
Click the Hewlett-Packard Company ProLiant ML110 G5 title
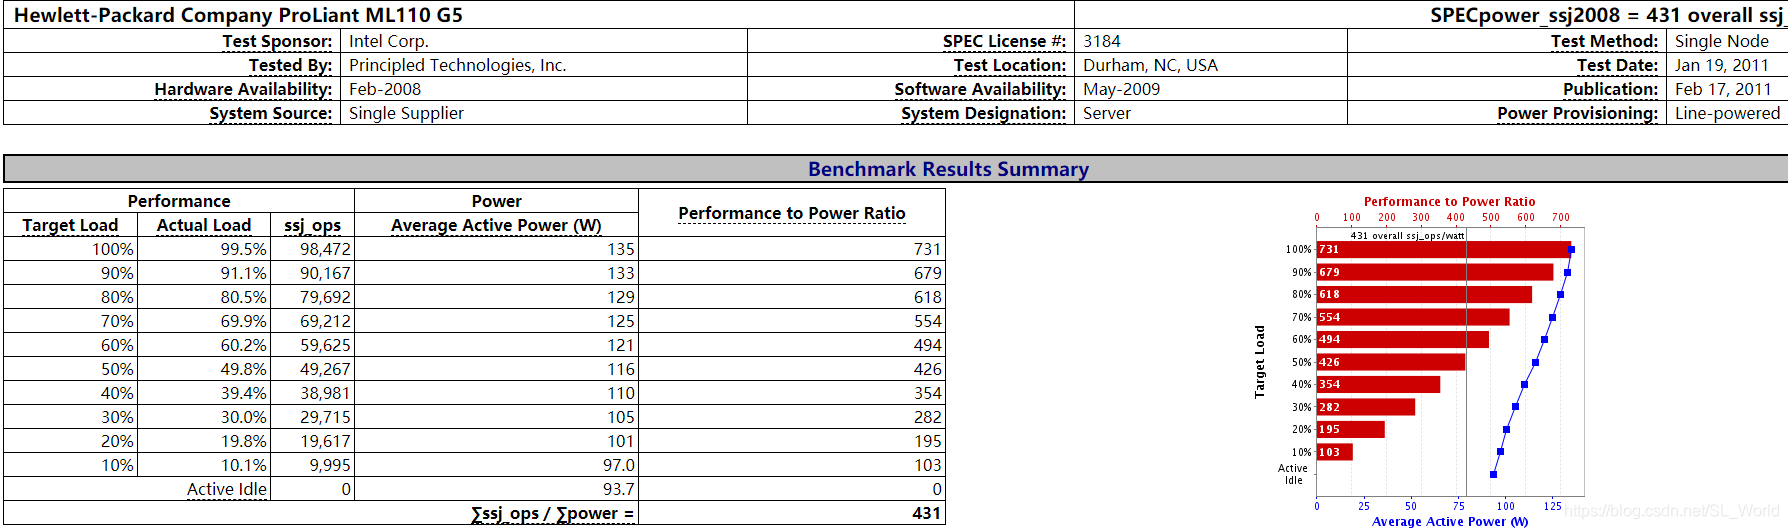coord(238,15)
